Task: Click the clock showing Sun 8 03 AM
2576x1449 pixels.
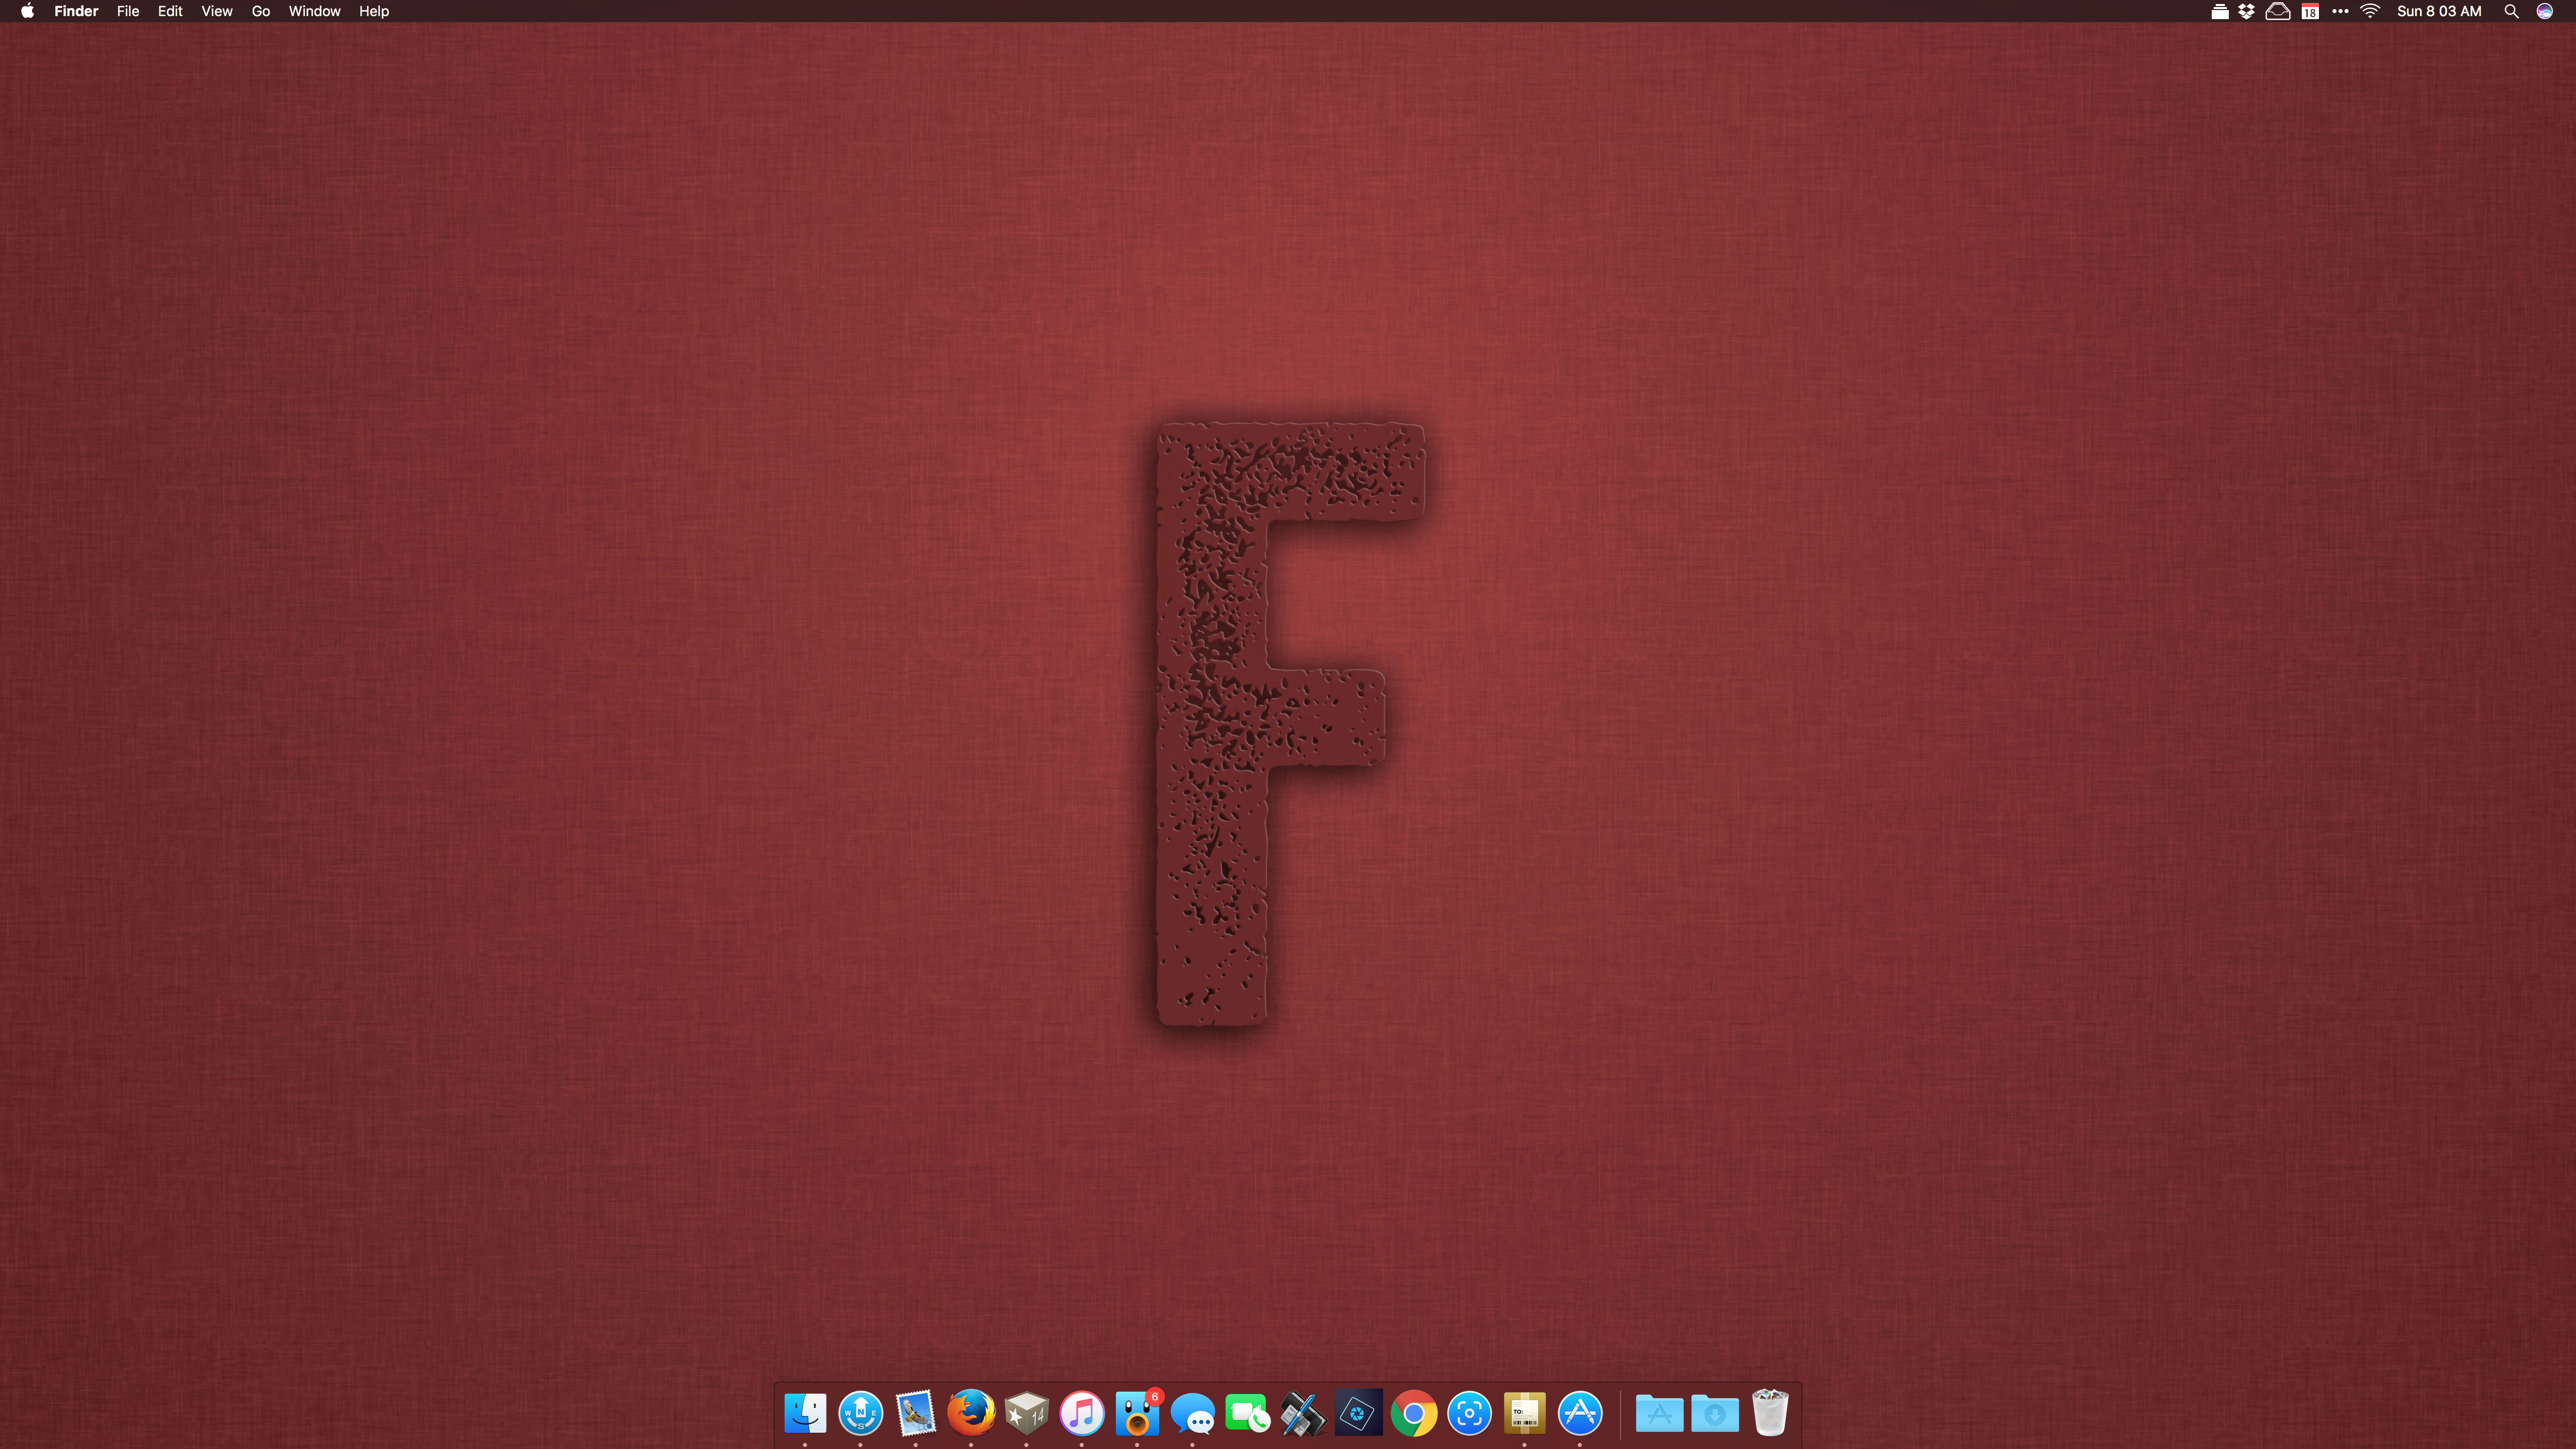Action: tap(2439, 11)
